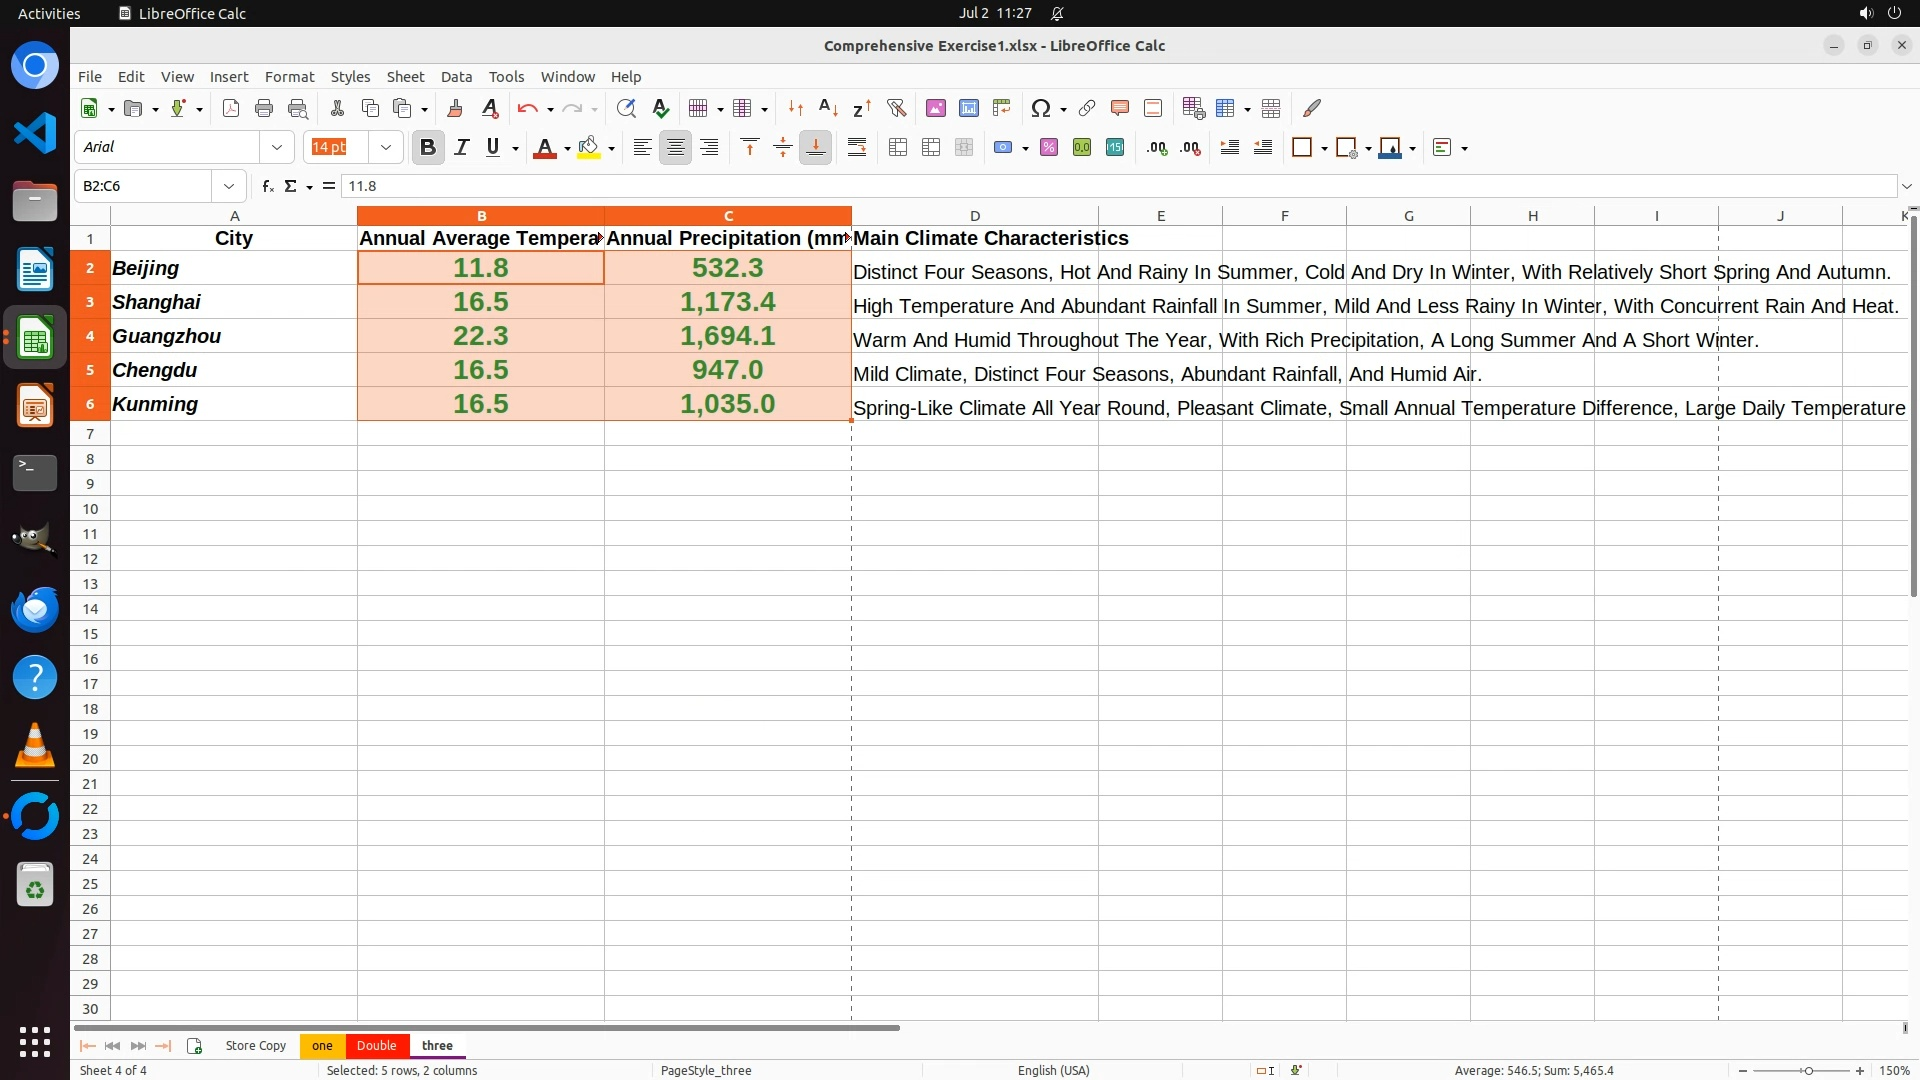This screenshot has height=1080, width=1920.
Task: Open the Data menu
Action: point(456,77)
